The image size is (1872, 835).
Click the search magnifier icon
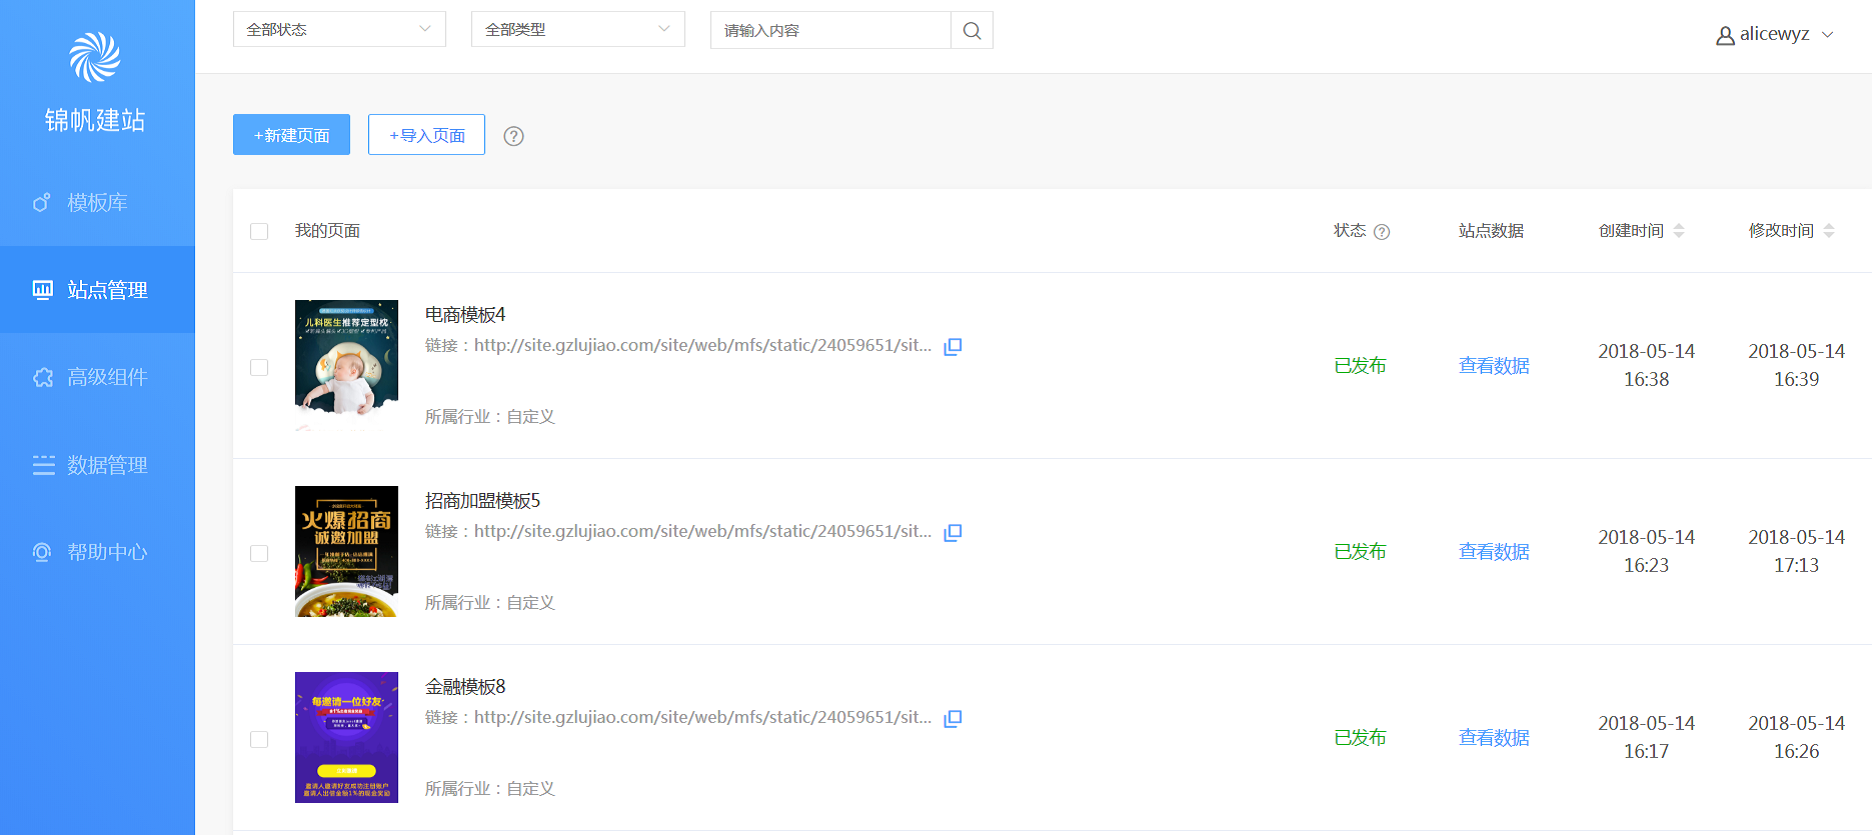pyautogui.click(x=971, y=31)
